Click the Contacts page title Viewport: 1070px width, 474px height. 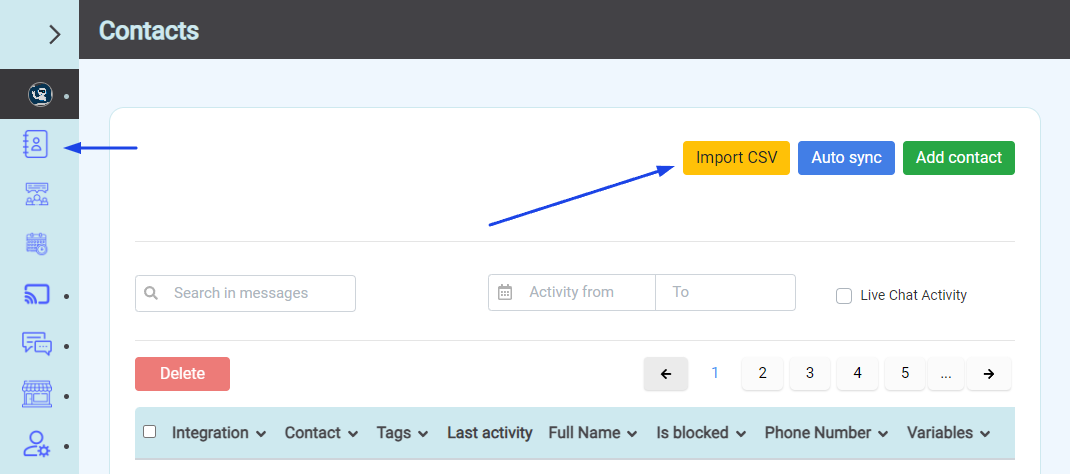tap(149, 31)
